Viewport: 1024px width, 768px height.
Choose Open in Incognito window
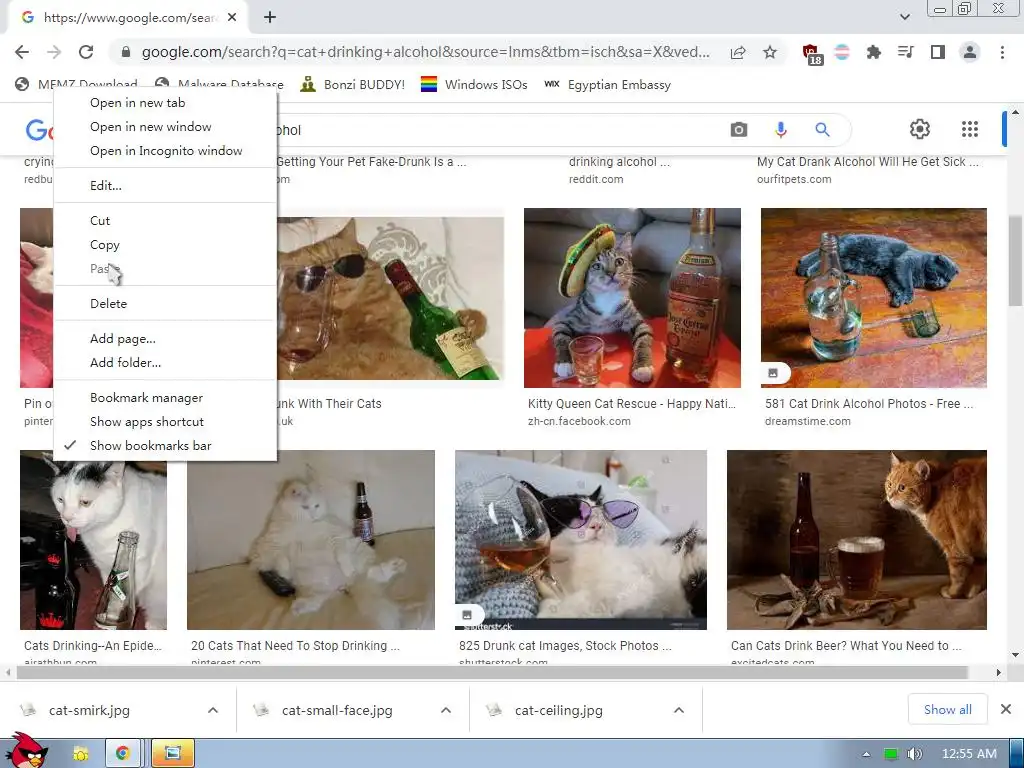click(165, 151)
